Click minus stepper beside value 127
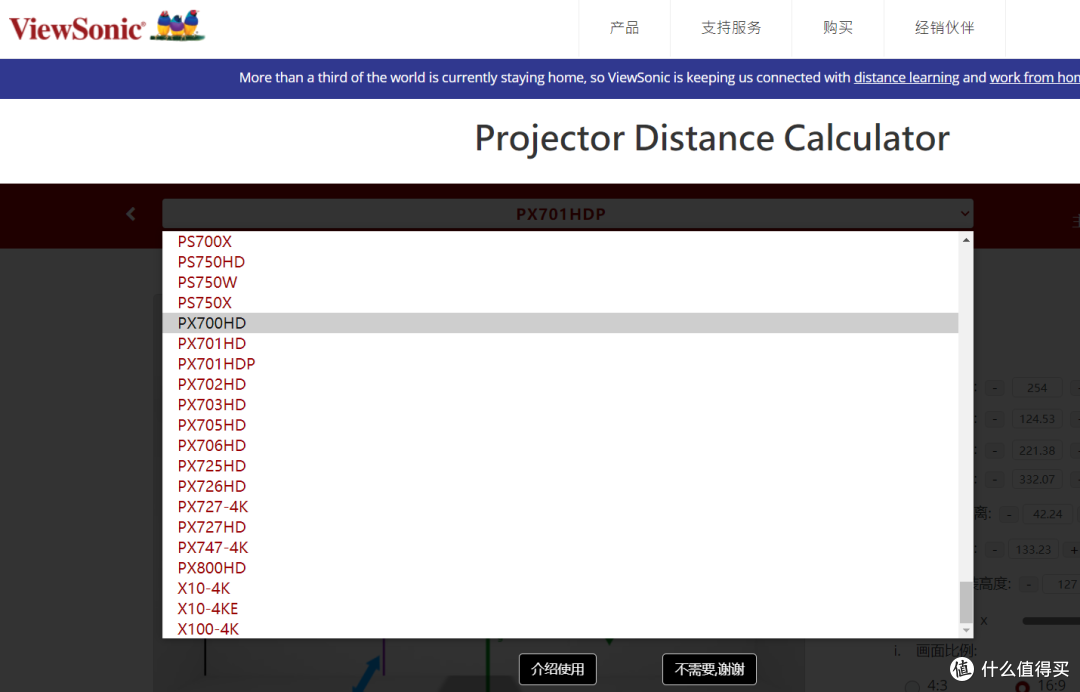Image resolution: width=1080 pixels, height=692 pixels. point(1029,585)
